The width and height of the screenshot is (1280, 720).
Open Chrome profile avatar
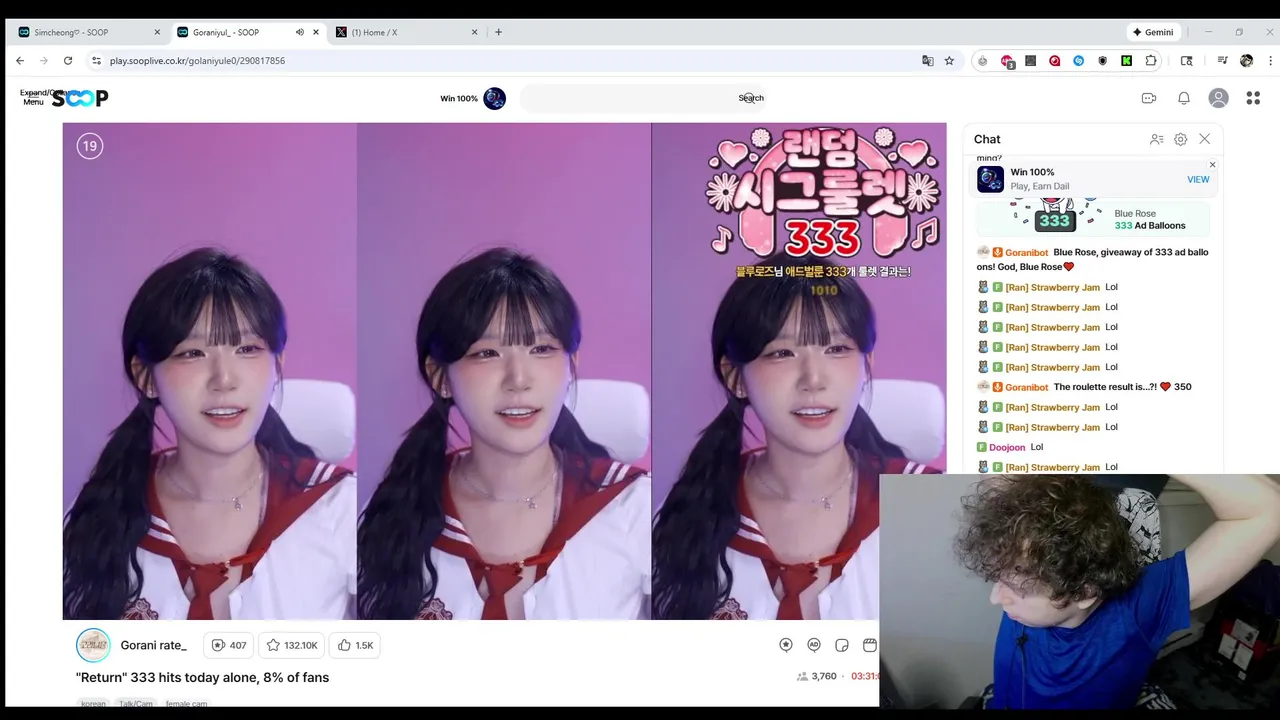pyautogui.click(x=1246, y=61)
